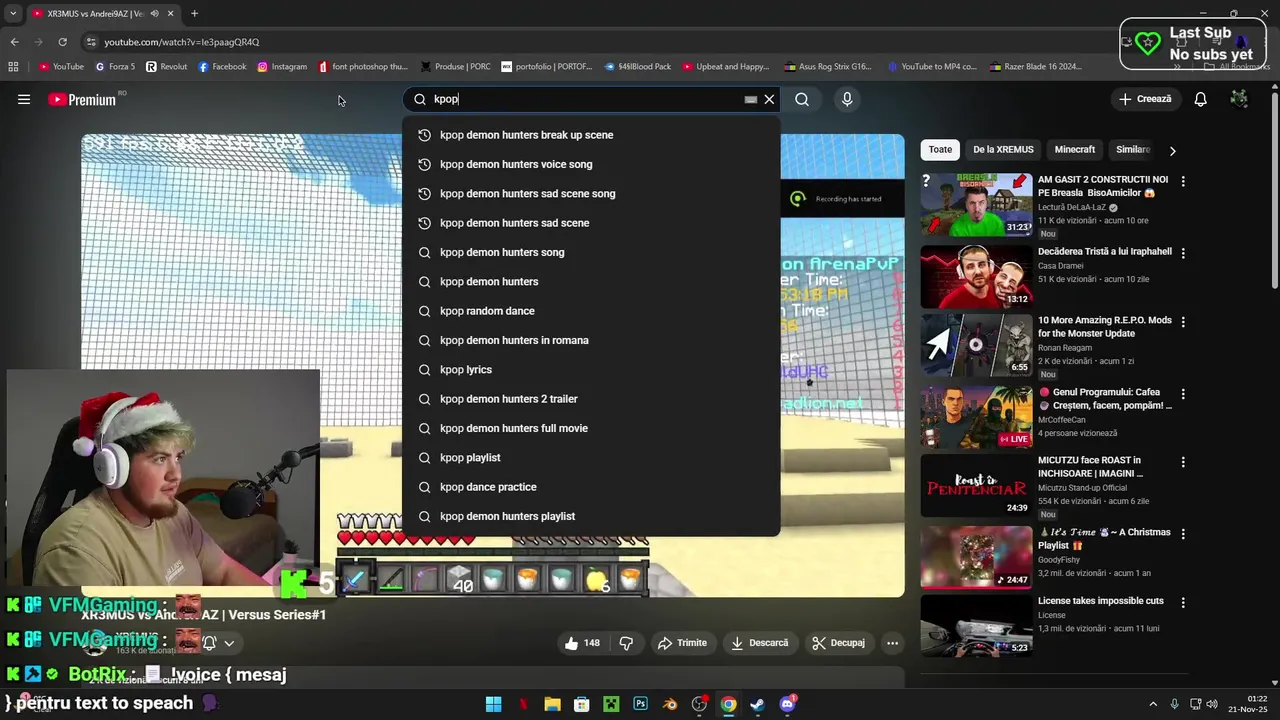Open the on-screen keyboard in search box
The width and height of the screenshot is (1280, 720).
pyautogui.click(x=750, y=99)
